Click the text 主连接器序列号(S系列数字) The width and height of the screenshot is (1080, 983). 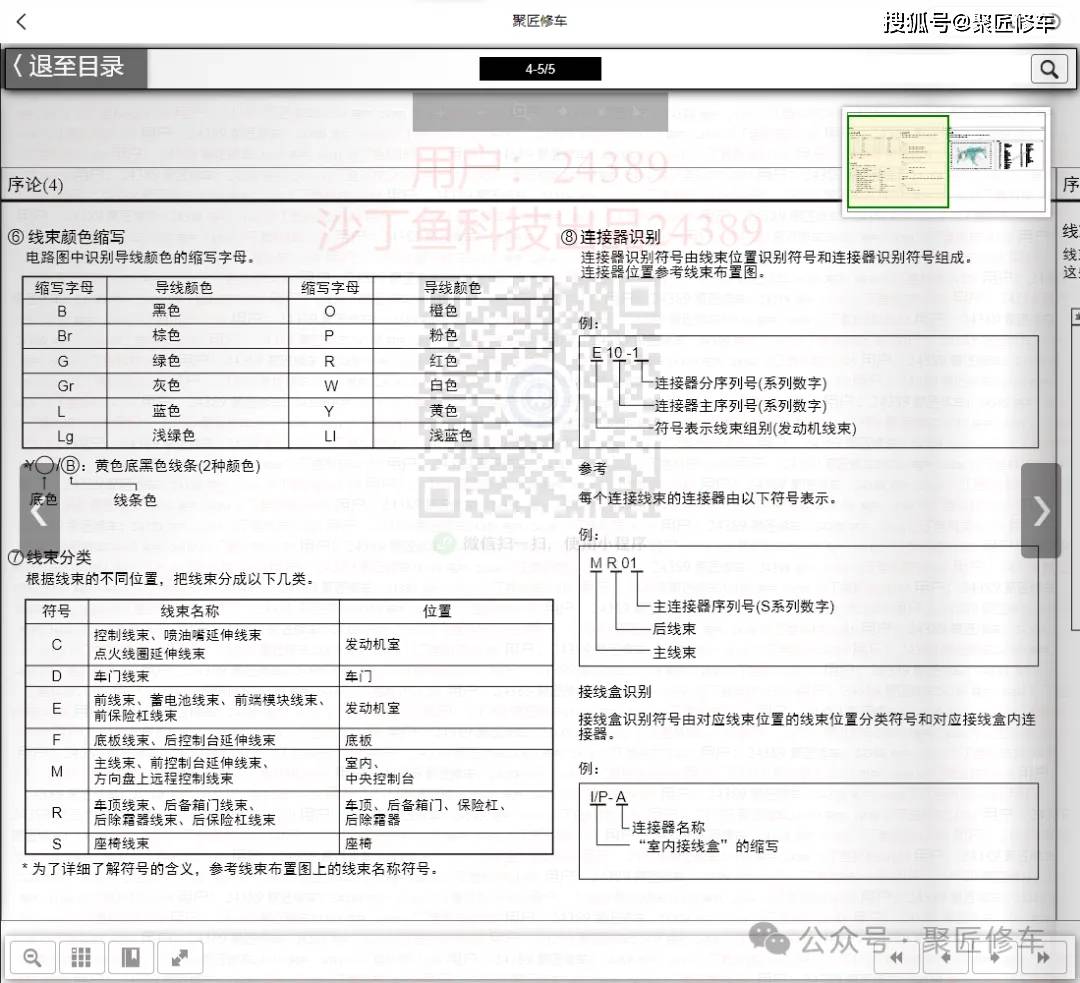coord(743,606)
